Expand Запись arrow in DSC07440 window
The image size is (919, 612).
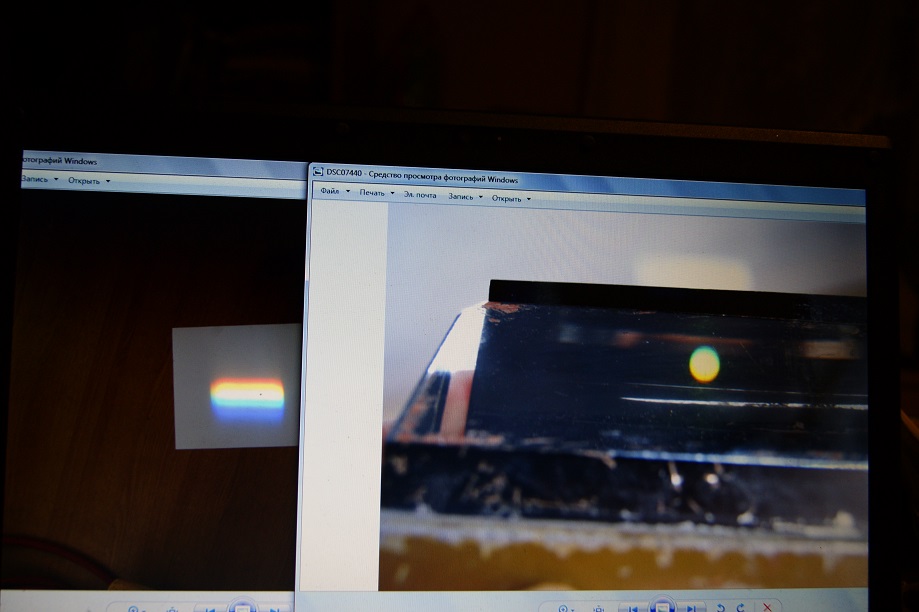point(481,197)
